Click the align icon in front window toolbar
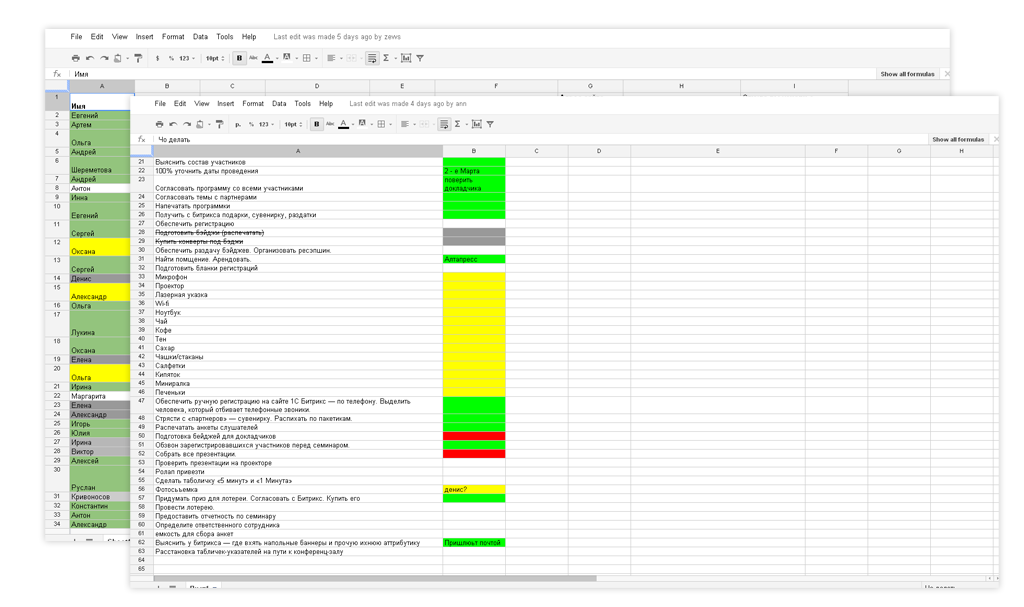This screenshot has height=607, width=1024. click(405, 124)
